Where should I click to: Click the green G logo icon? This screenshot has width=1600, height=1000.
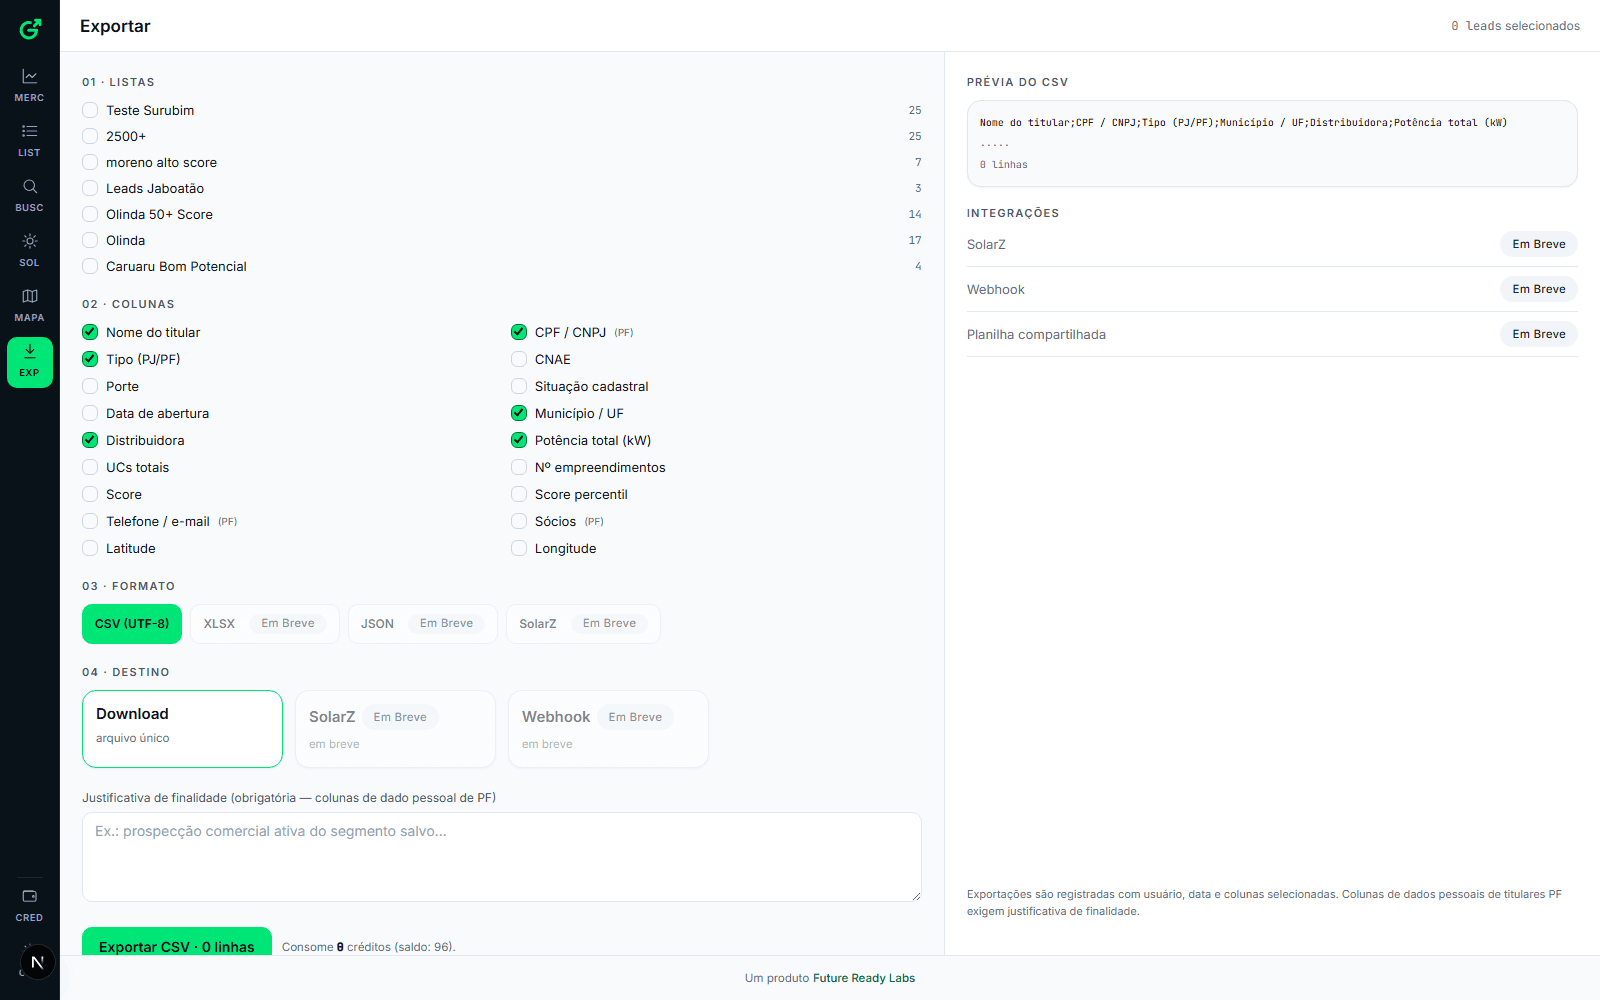[30, 29]
